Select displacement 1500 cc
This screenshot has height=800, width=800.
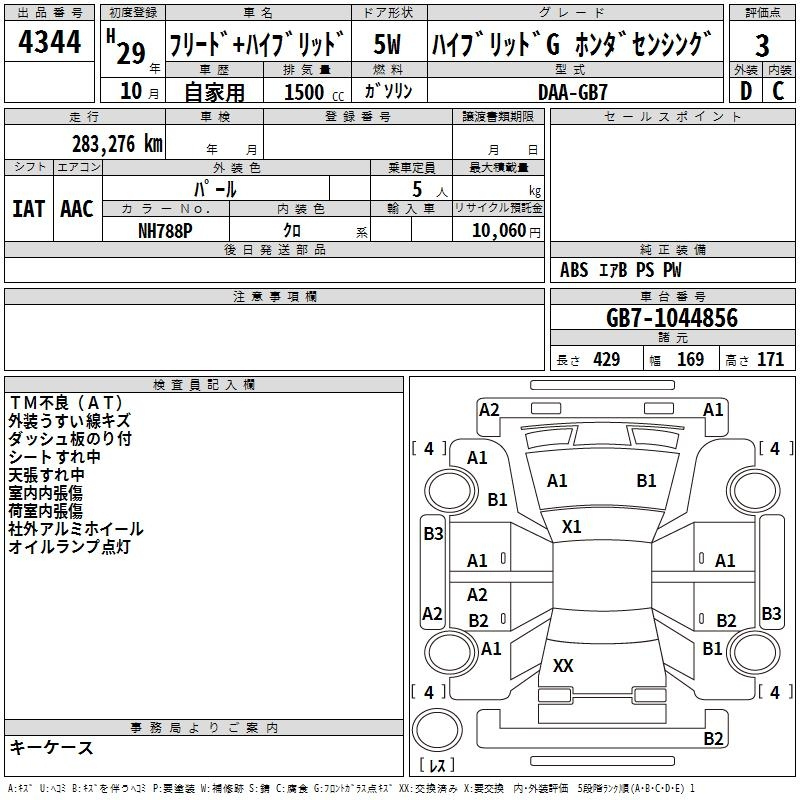pos(314,92)
